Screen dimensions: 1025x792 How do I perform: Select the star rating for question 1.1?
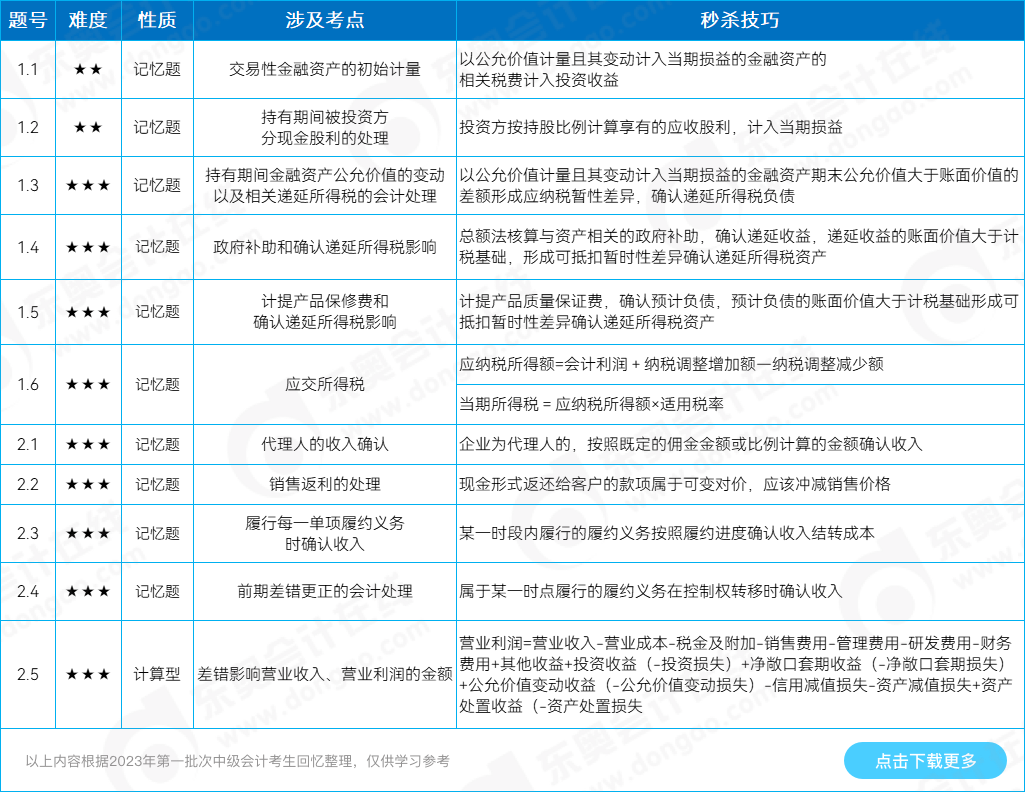pos(88,70)
